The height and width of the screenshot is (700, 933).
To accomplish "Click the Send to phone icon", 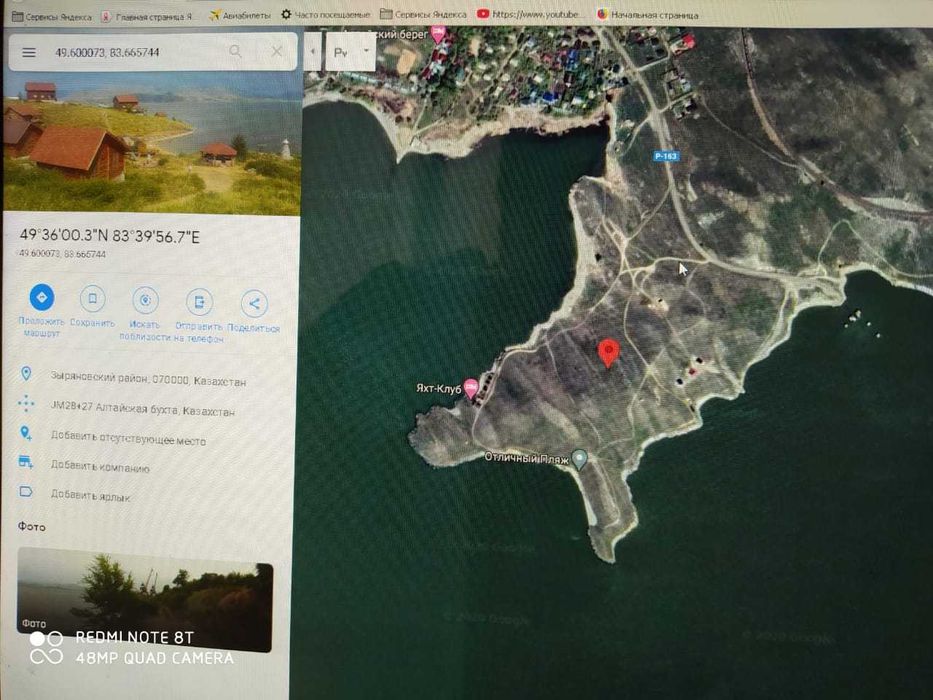I will point(199,302).
